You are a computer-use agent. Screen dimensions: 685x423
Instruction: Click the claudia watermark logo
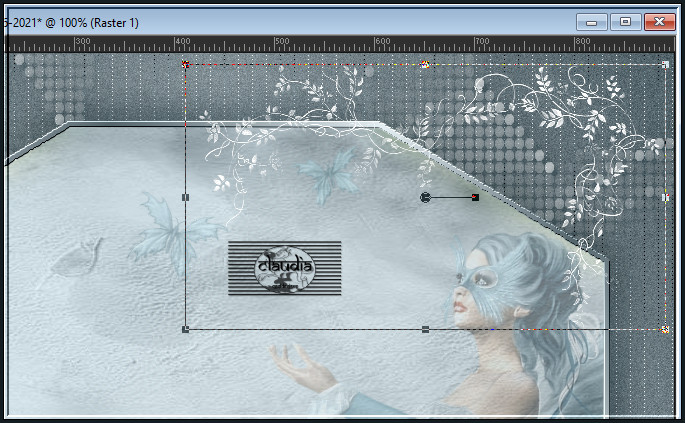tap(284, 268)
